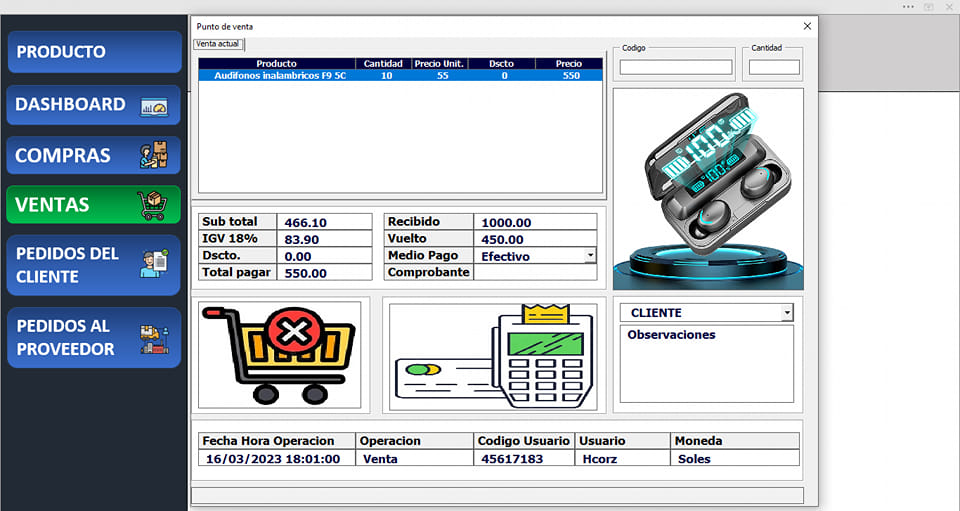Click the Ventas shopping cart box icon
This screenshot has width=960, height=511.
(152, 205)
